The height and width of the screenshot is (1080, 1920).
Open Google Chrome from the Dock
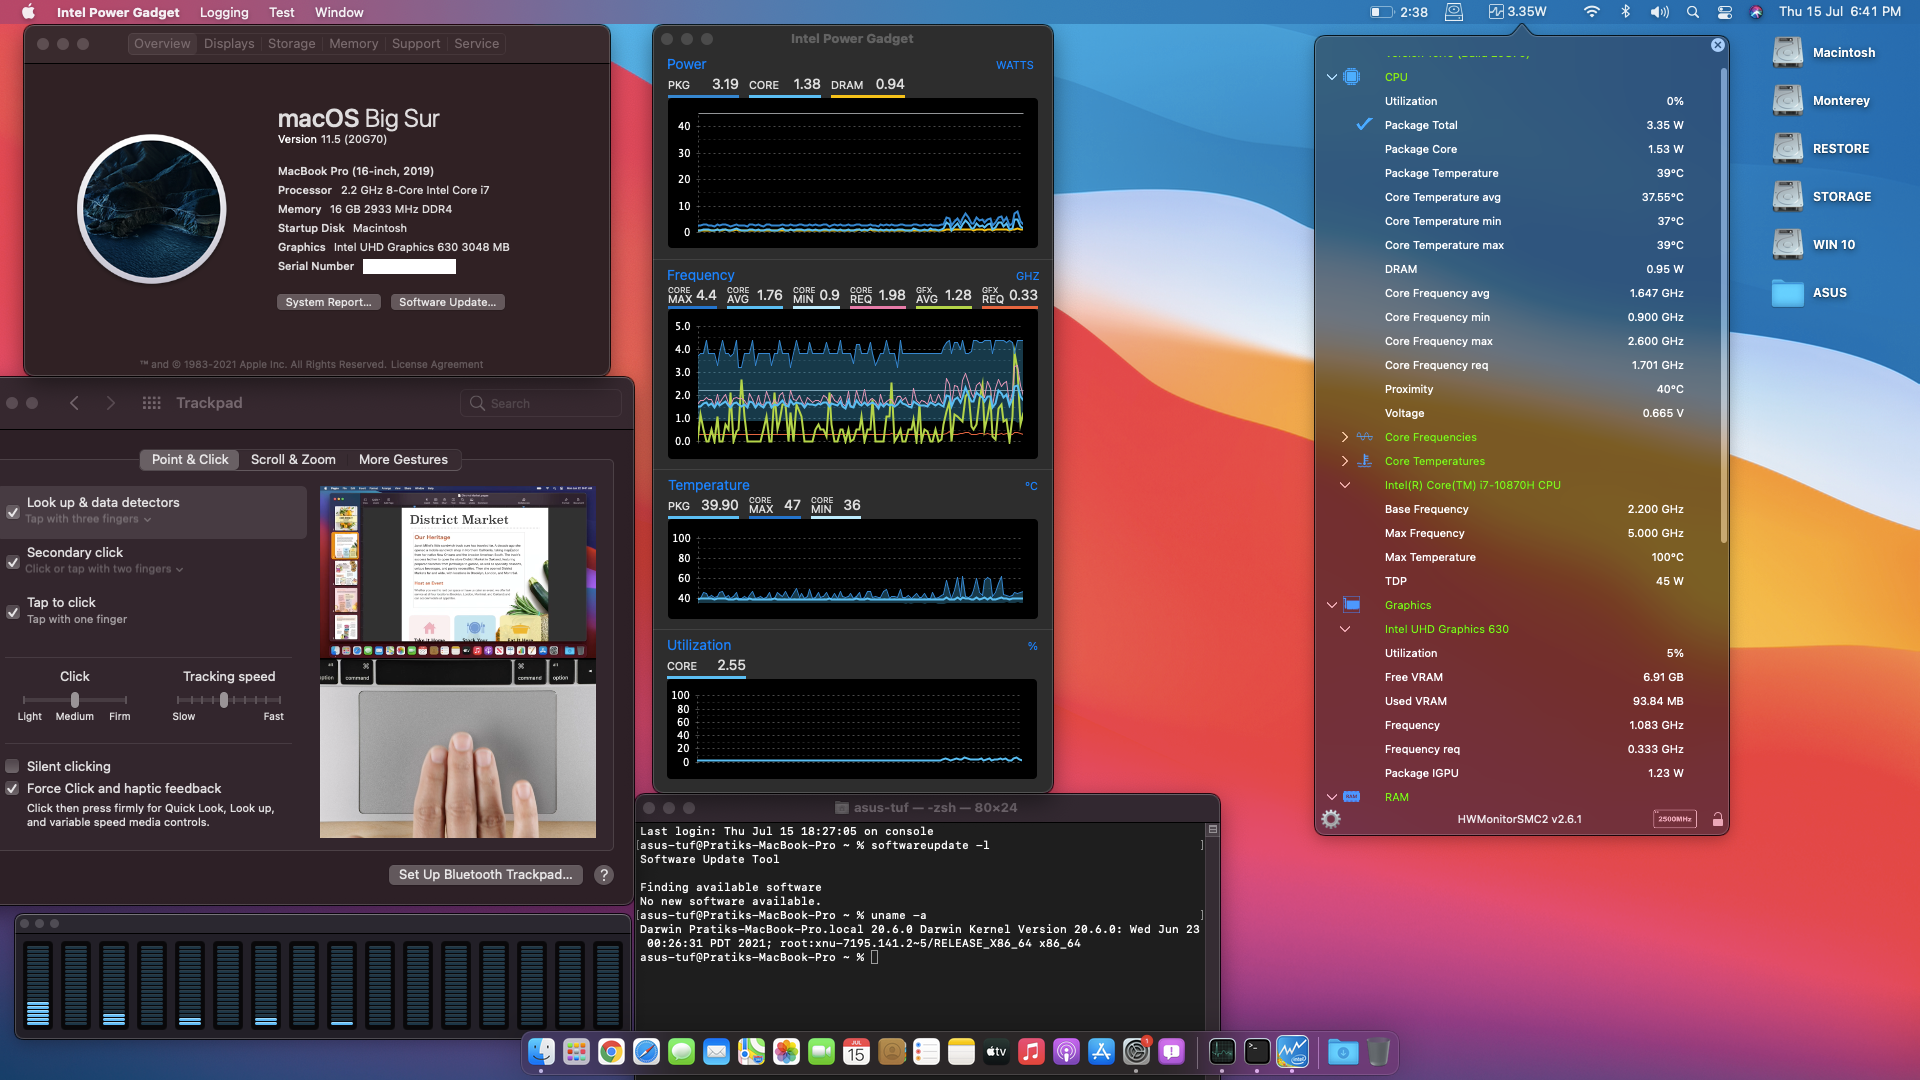point(611,1052)
